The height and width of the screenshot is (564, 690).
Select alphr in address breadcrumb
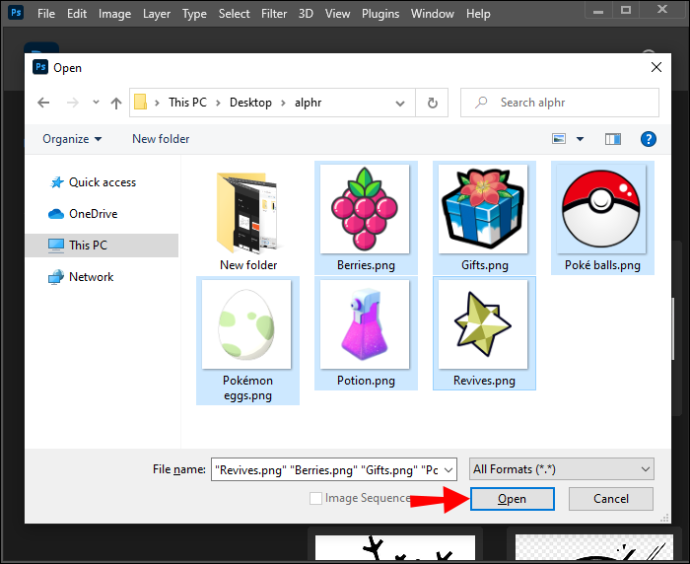[x=308, y=103]
